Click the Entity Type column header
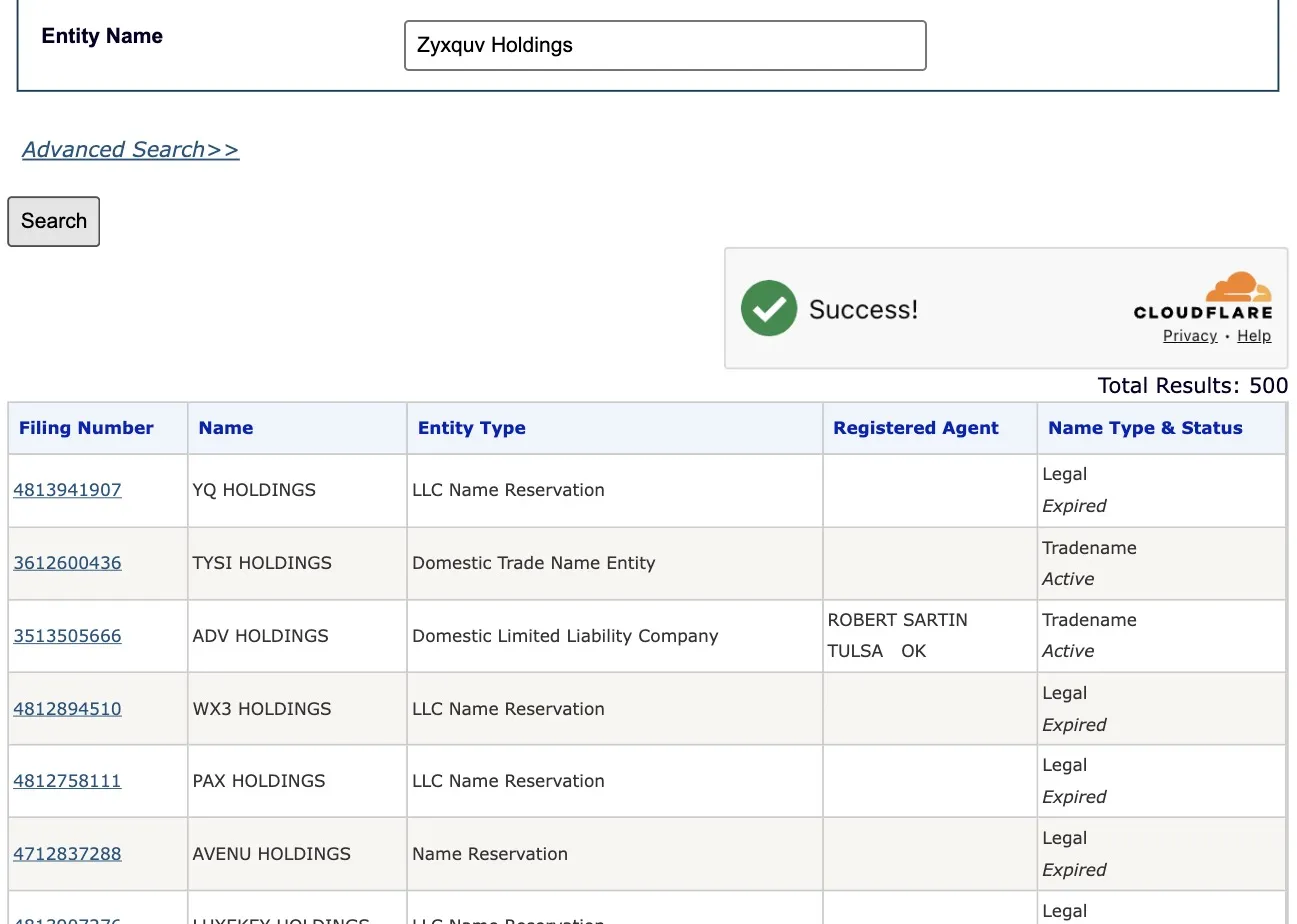This screenshot has height=924, width=1297. click(x=615, y=428)
